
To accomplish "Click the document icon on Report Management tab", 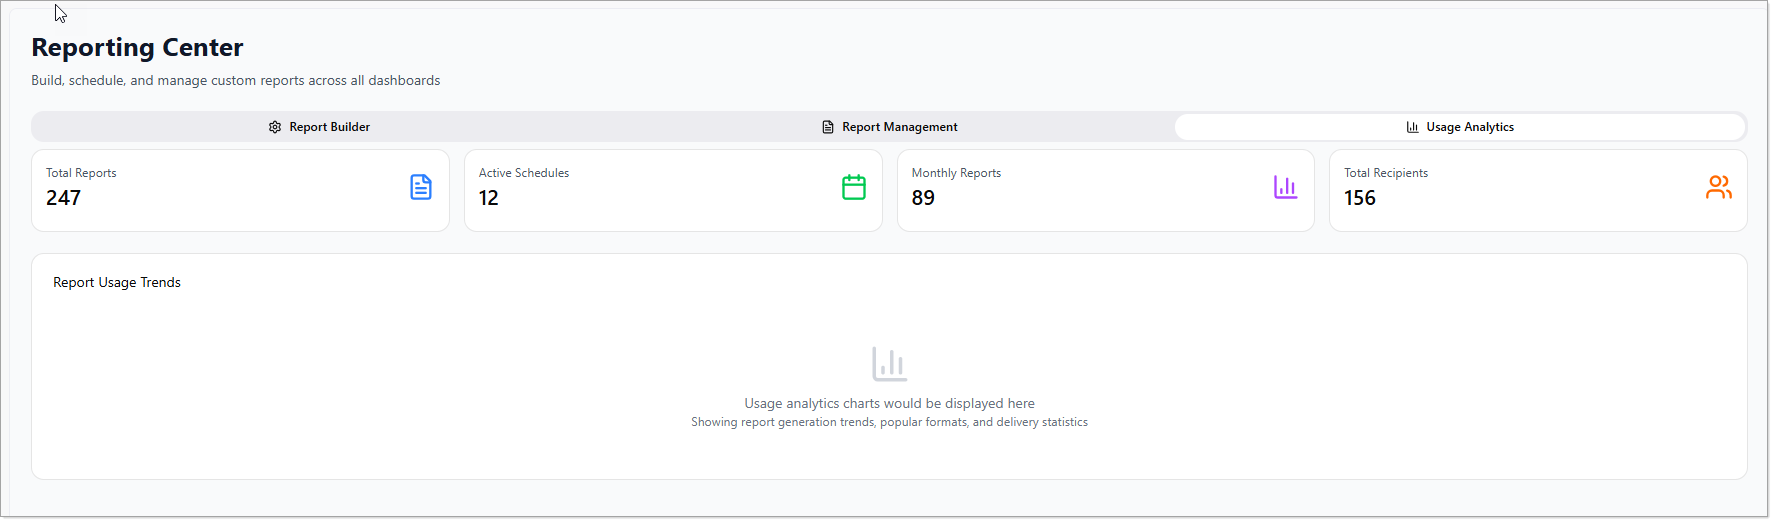I will (828, 127).
